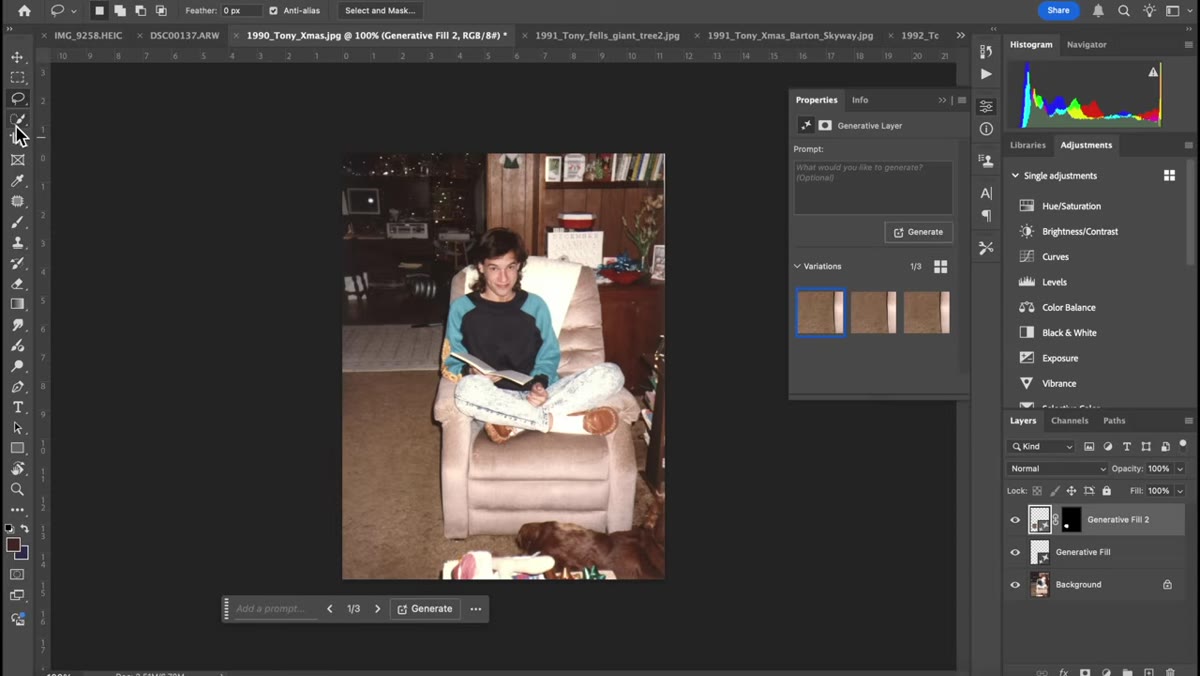The height and width of the screenshot is (676, 1200).
Task: Open the Kind filter dropdown
Action: (x=1042, y=447)
